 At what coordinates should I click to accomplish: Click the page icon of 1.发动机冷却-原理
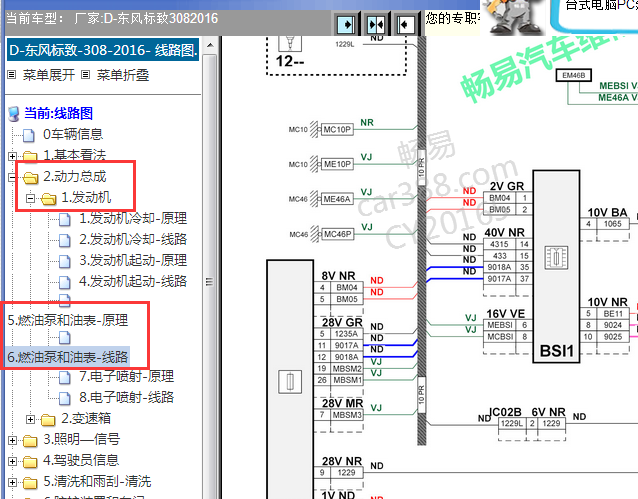pos(65,219)
